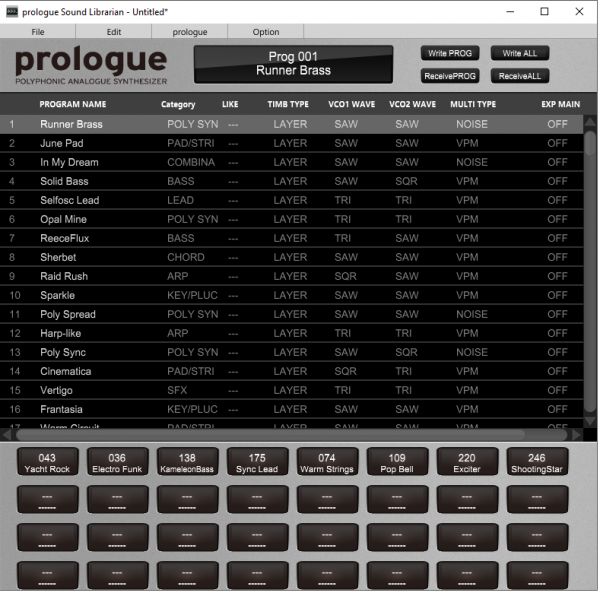Screen dimensions: 600x593
Task: Click the scroll up arrow of program list
Action: (x=590, y=122)
